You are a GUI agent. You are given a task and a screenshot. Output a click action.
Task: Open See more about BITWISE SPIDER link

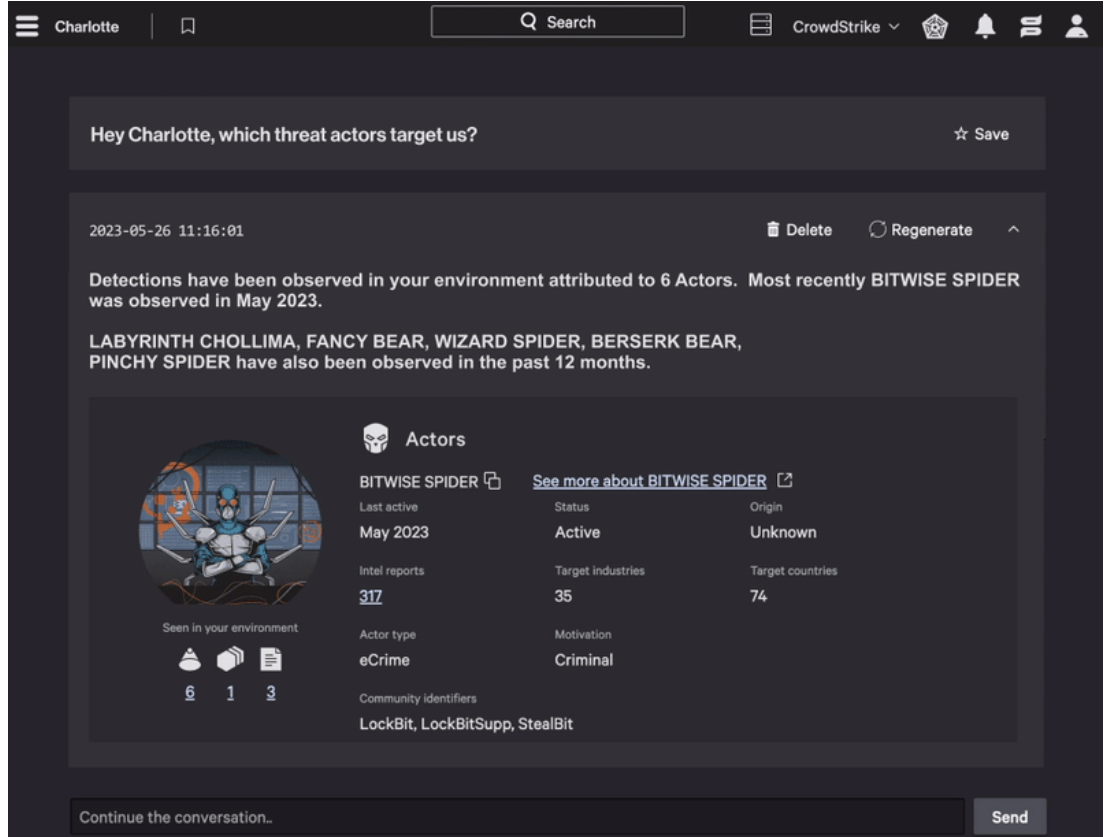point(649,480)
